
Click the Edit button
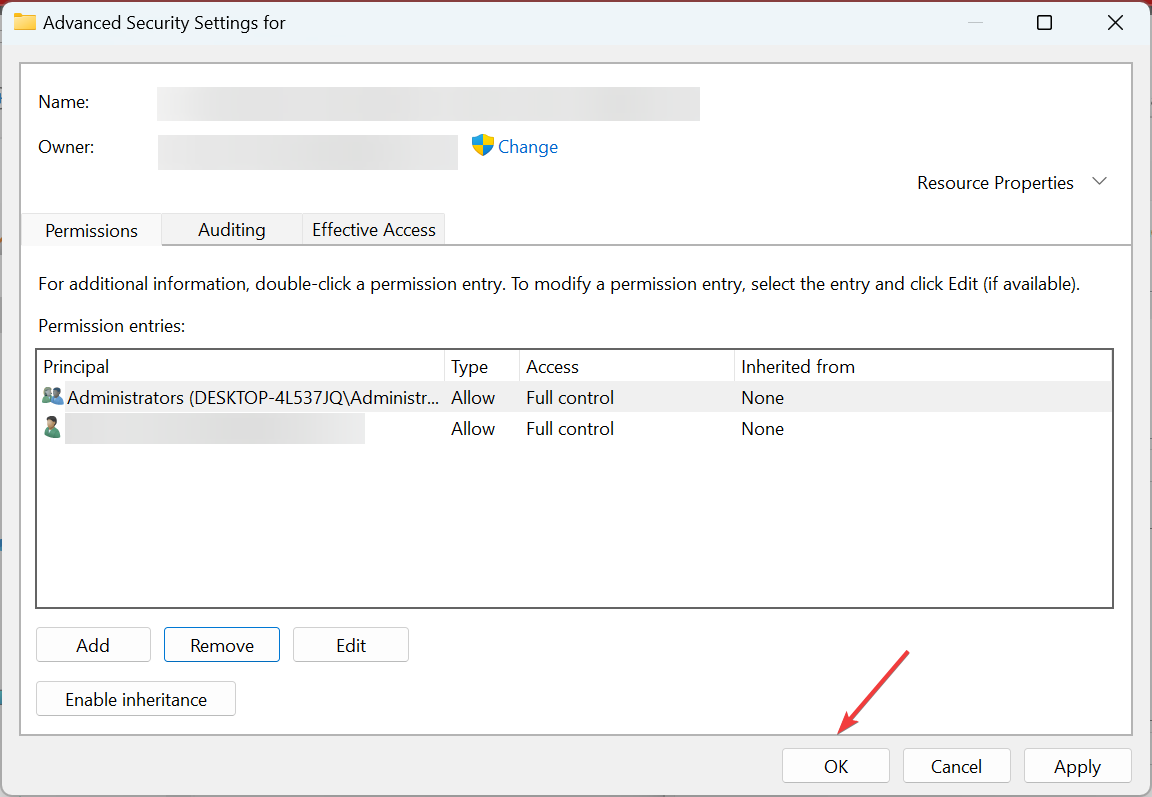pyautogui.click(x=351, y=646)
